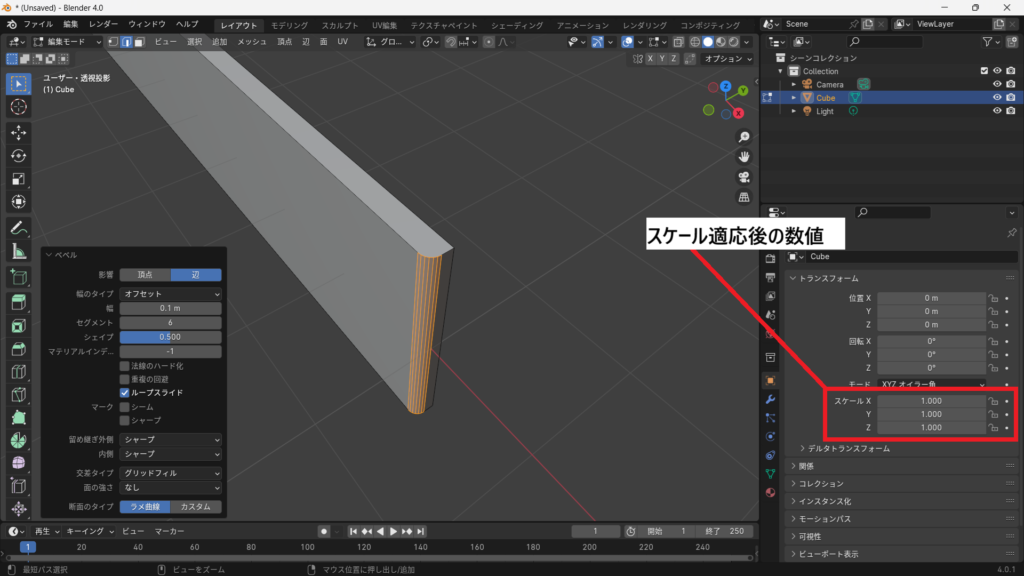Enable the 法線のハード化 checkbox
The height and width of the screenshot is (576, 1024).
pos(125,366)
